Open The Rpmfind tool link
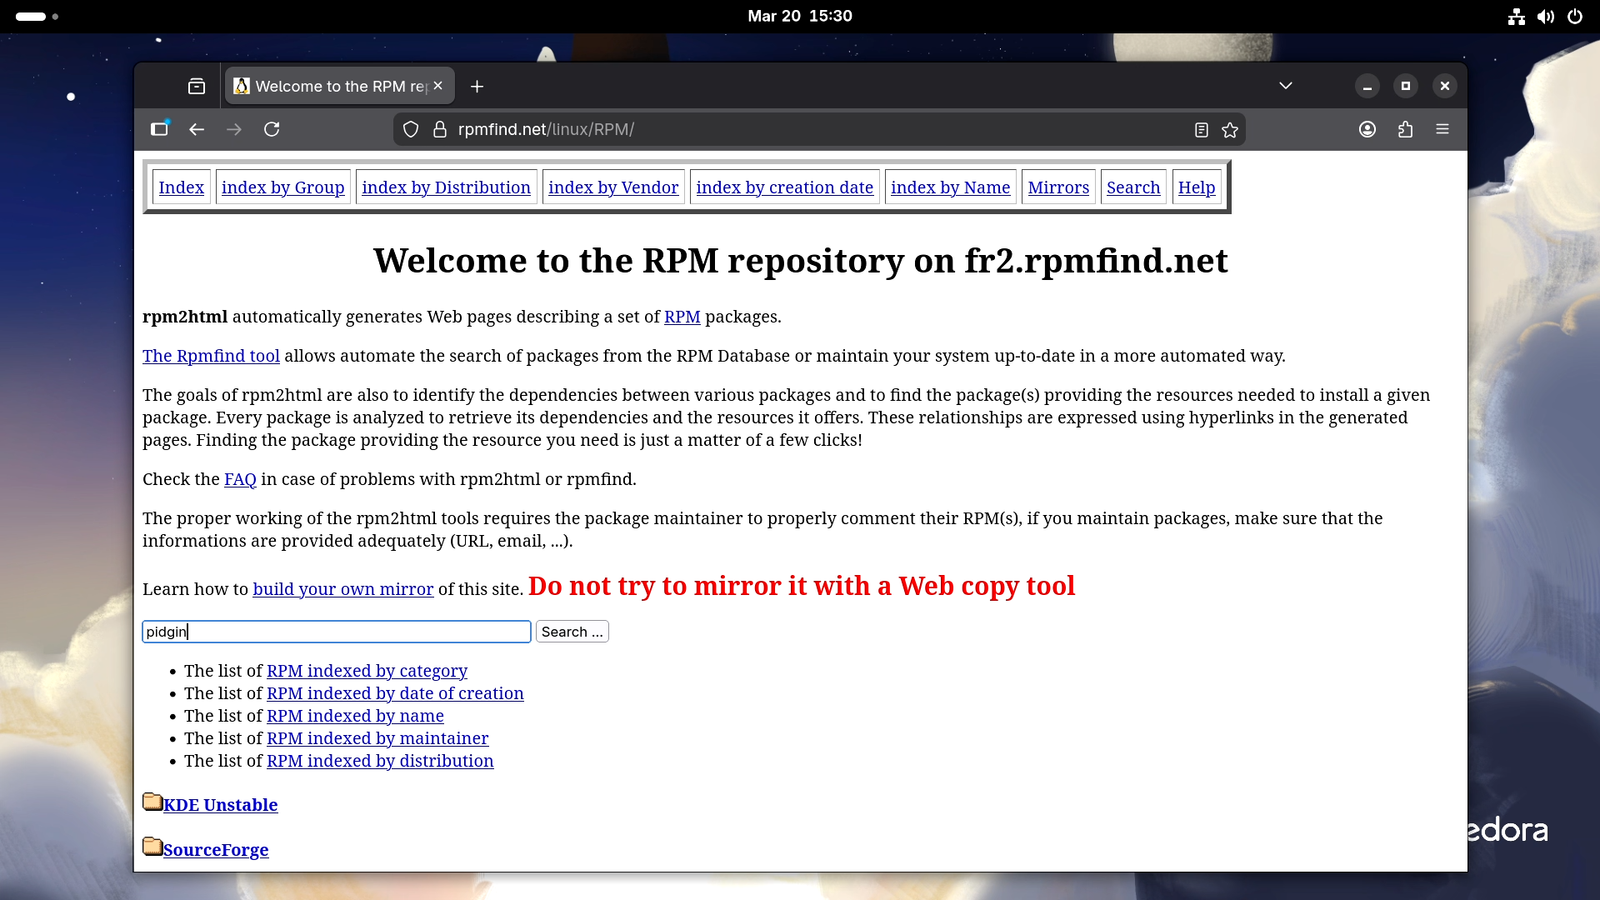1600x900 pixels. pyautogui.click(x=211, y=356)
